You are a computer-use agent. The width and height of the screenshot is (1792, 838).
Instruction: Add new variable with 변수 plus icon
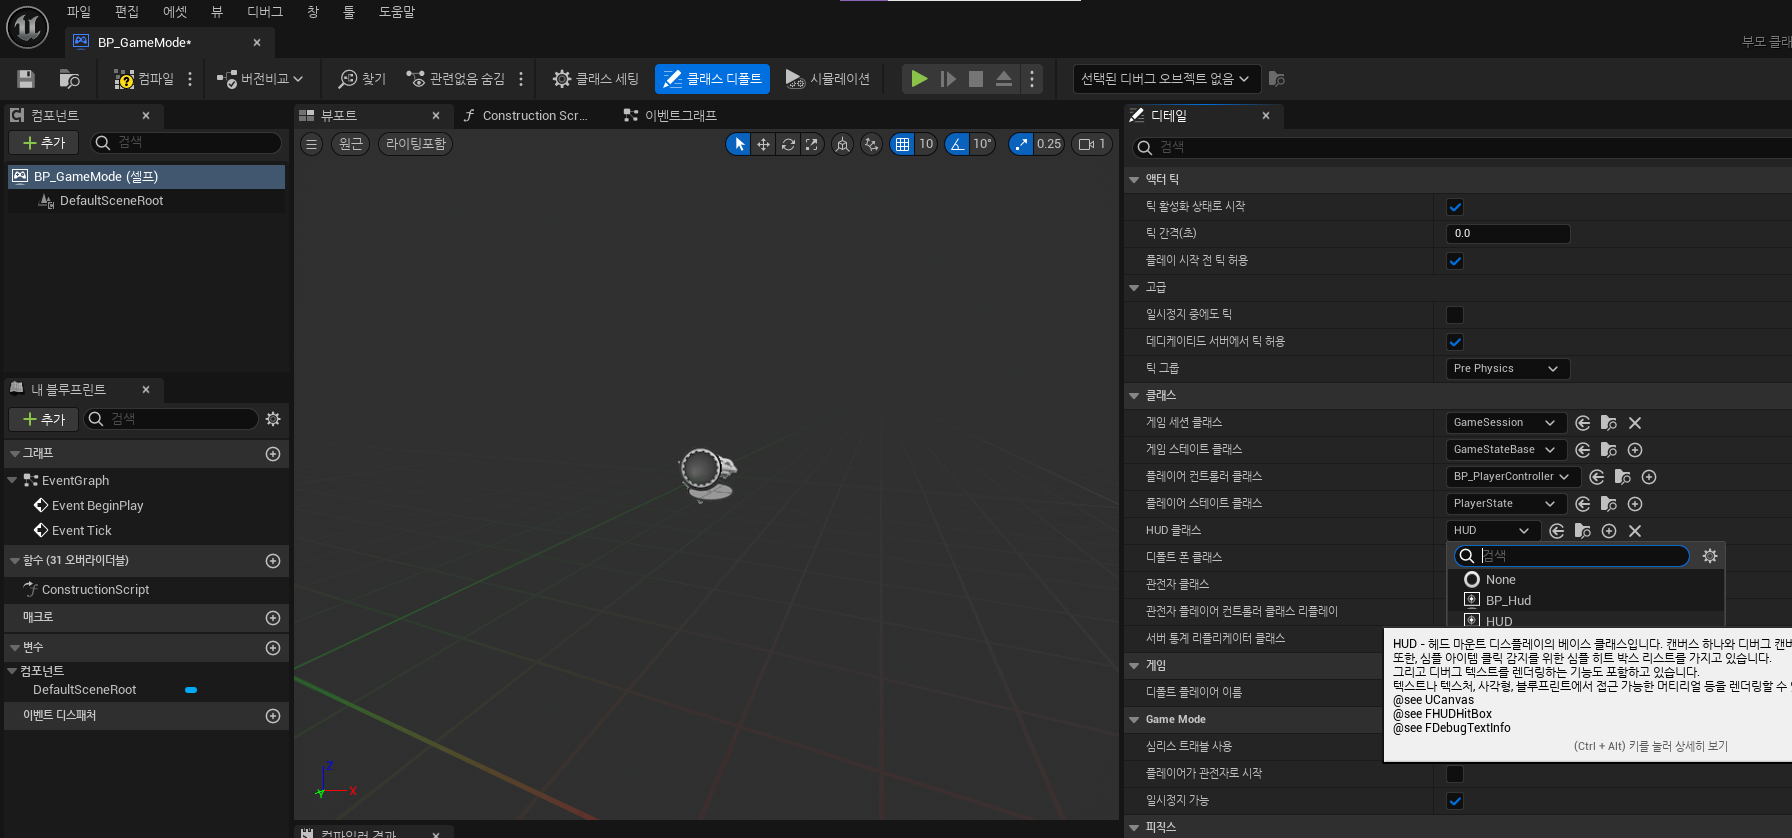(x=273, y=648)
